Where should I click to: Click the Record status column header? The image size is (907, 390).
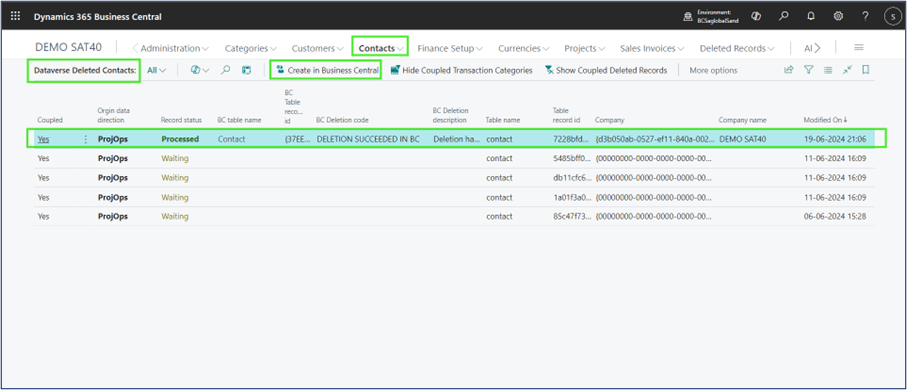[x=181, y=120]
